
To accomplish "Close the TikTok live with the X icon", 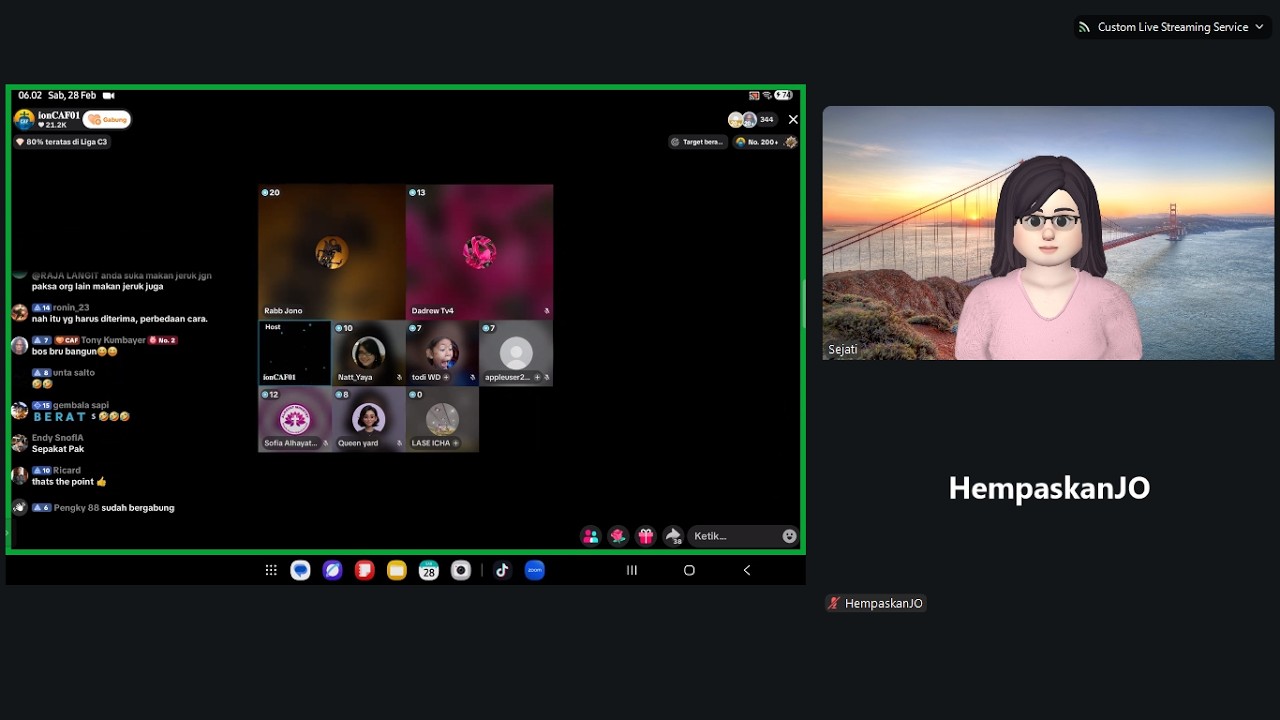I will [x=793, y=120].
